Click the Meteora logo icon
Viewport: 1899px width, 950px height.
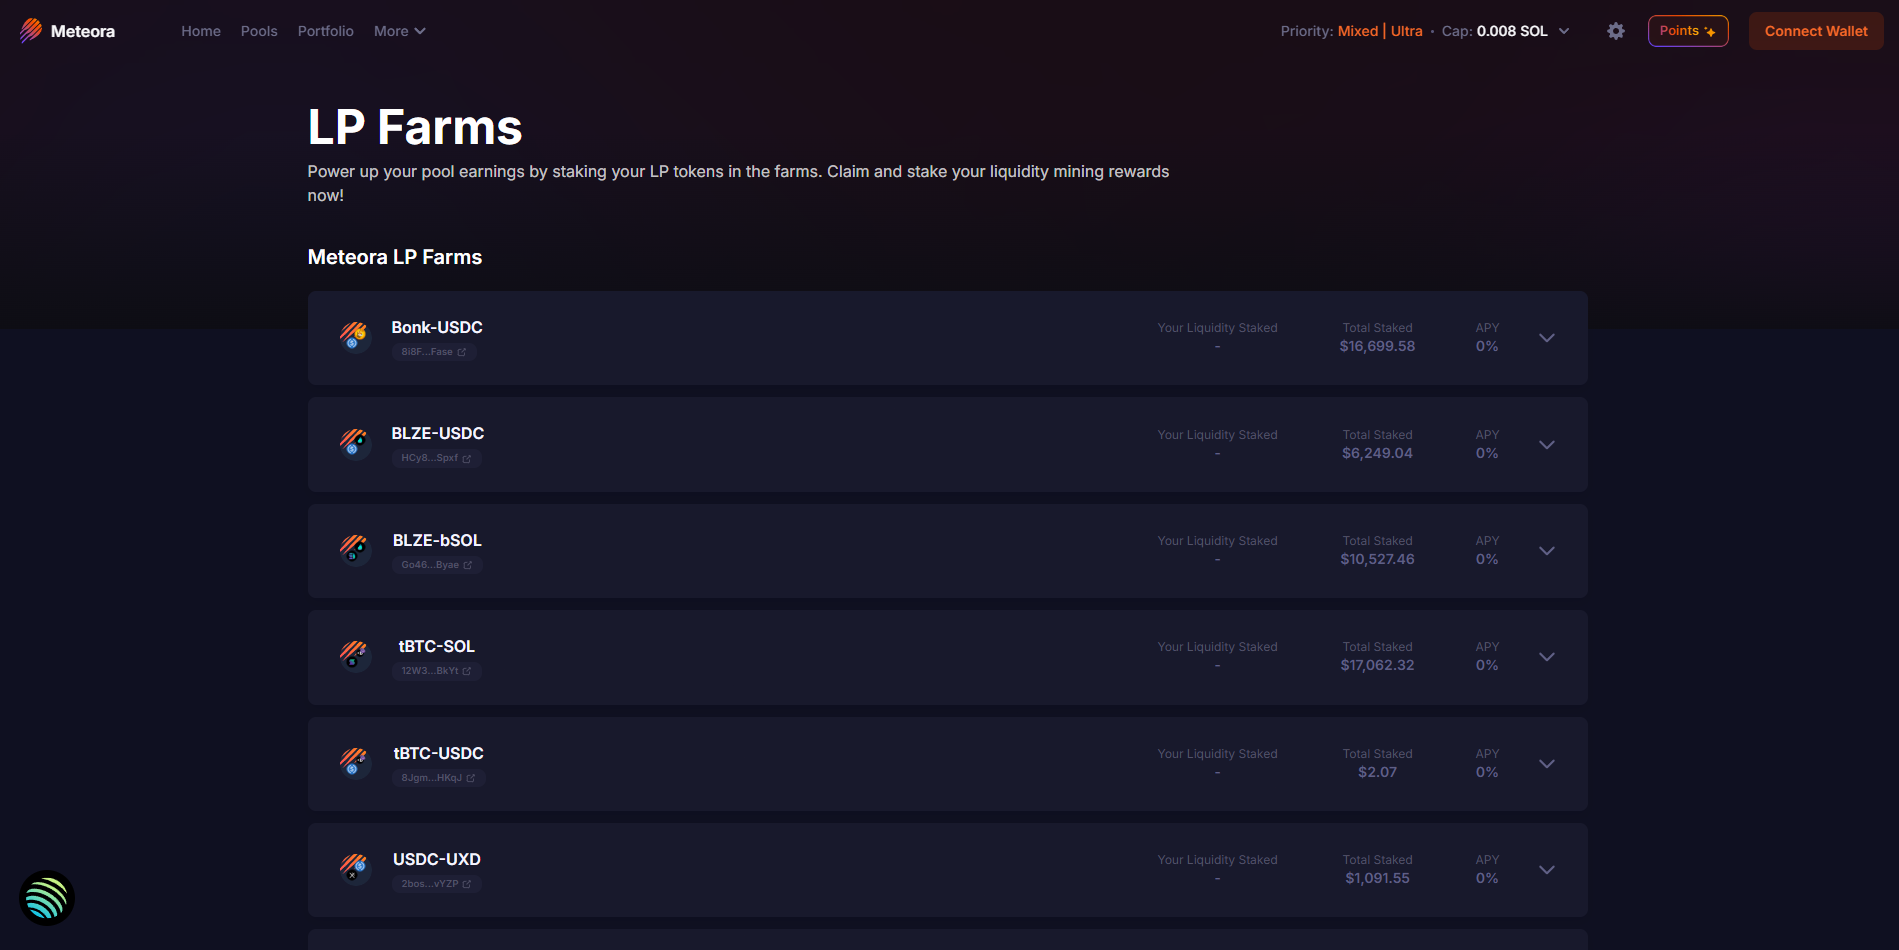(31, 31)
